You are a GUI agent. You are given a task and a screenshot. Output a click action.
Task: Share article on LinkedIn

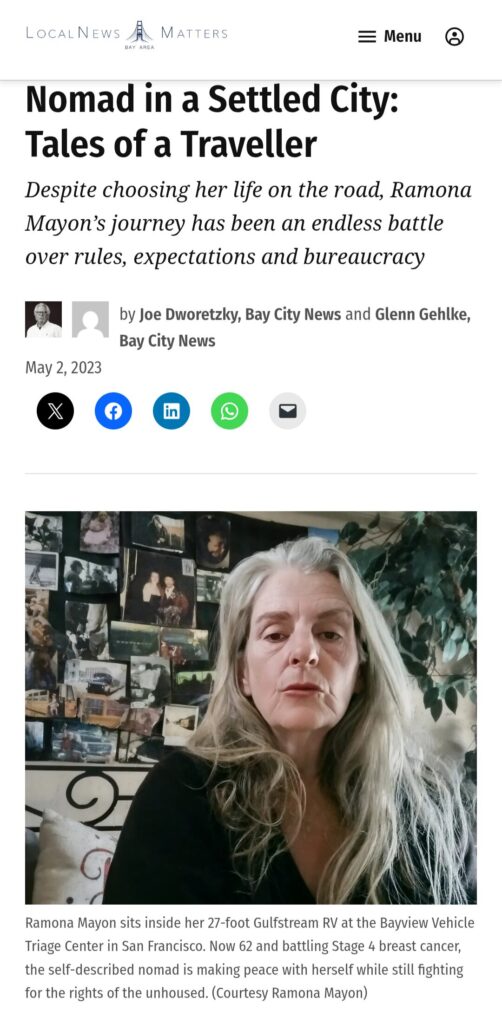171,411
